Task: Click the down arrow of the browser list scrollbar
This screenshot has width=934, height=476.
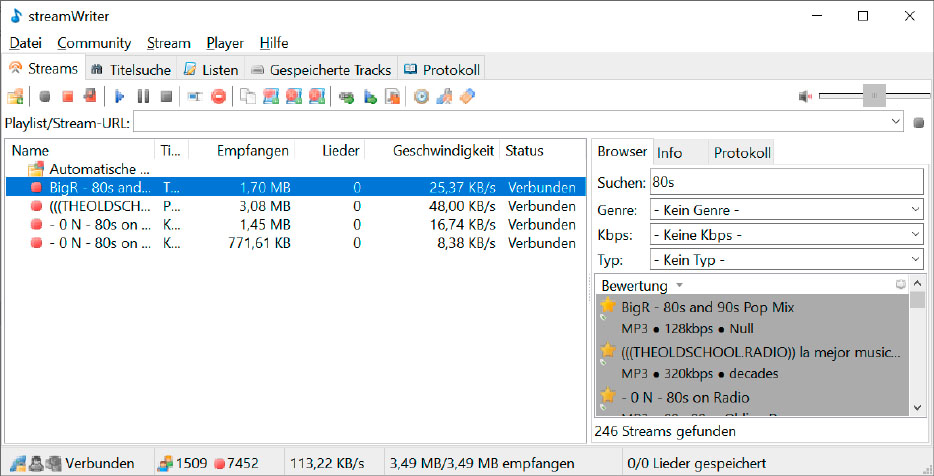Action: tap(918, 408)
